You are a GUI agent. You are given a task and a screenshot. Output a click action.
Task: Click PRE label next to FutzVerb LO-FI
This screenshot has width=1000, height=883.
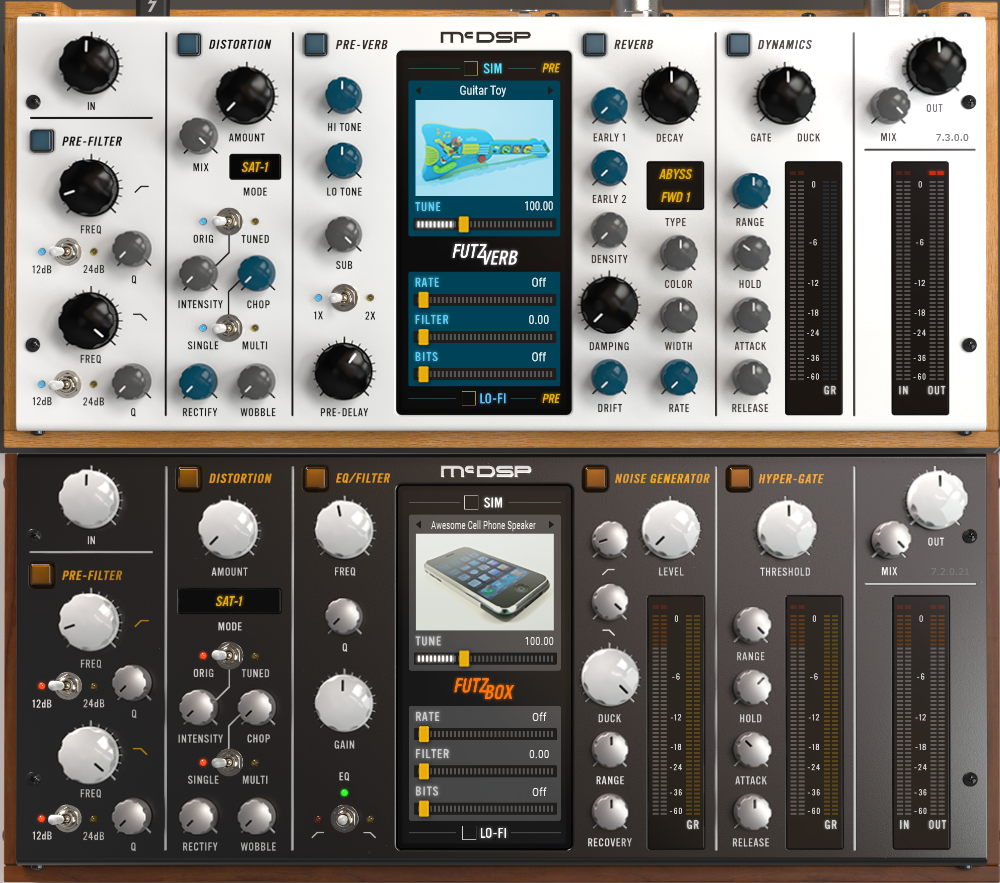pos(551,398)
